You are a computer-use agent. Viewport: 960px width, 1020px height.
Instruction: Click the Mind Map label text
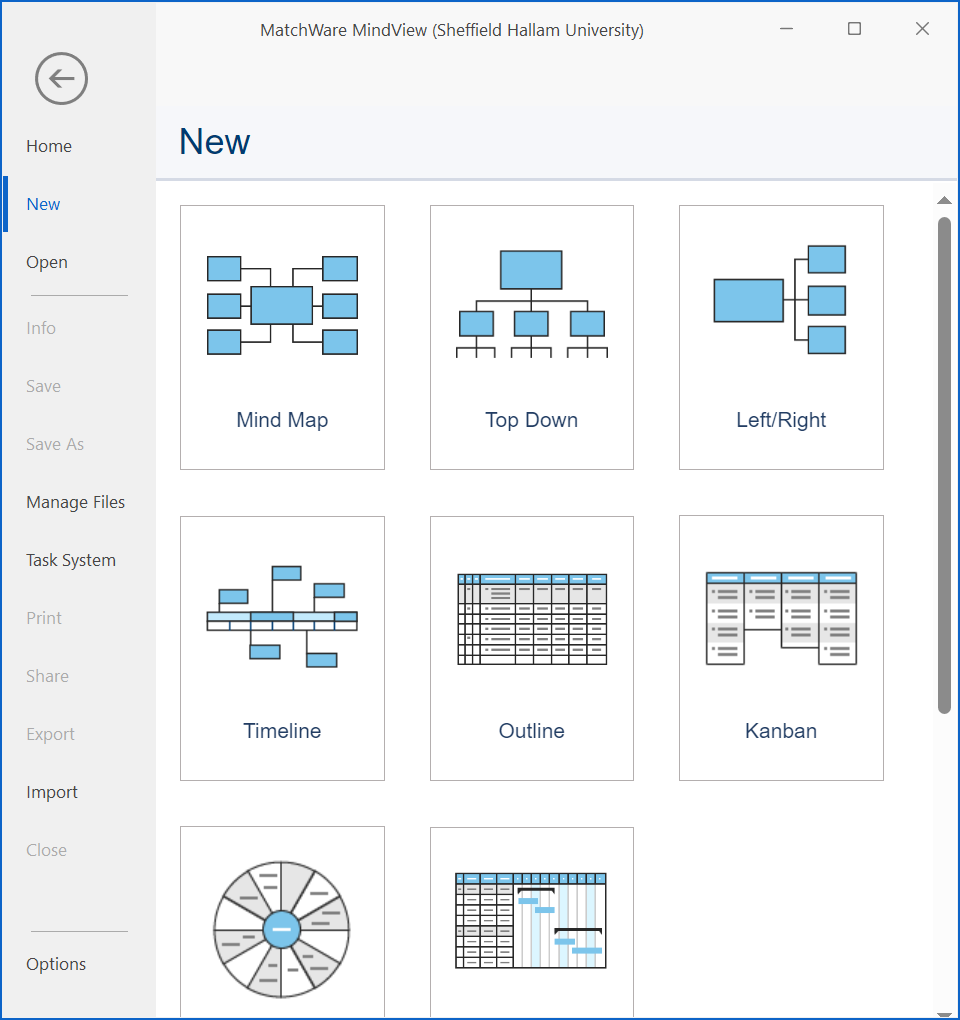pos(282,420)
